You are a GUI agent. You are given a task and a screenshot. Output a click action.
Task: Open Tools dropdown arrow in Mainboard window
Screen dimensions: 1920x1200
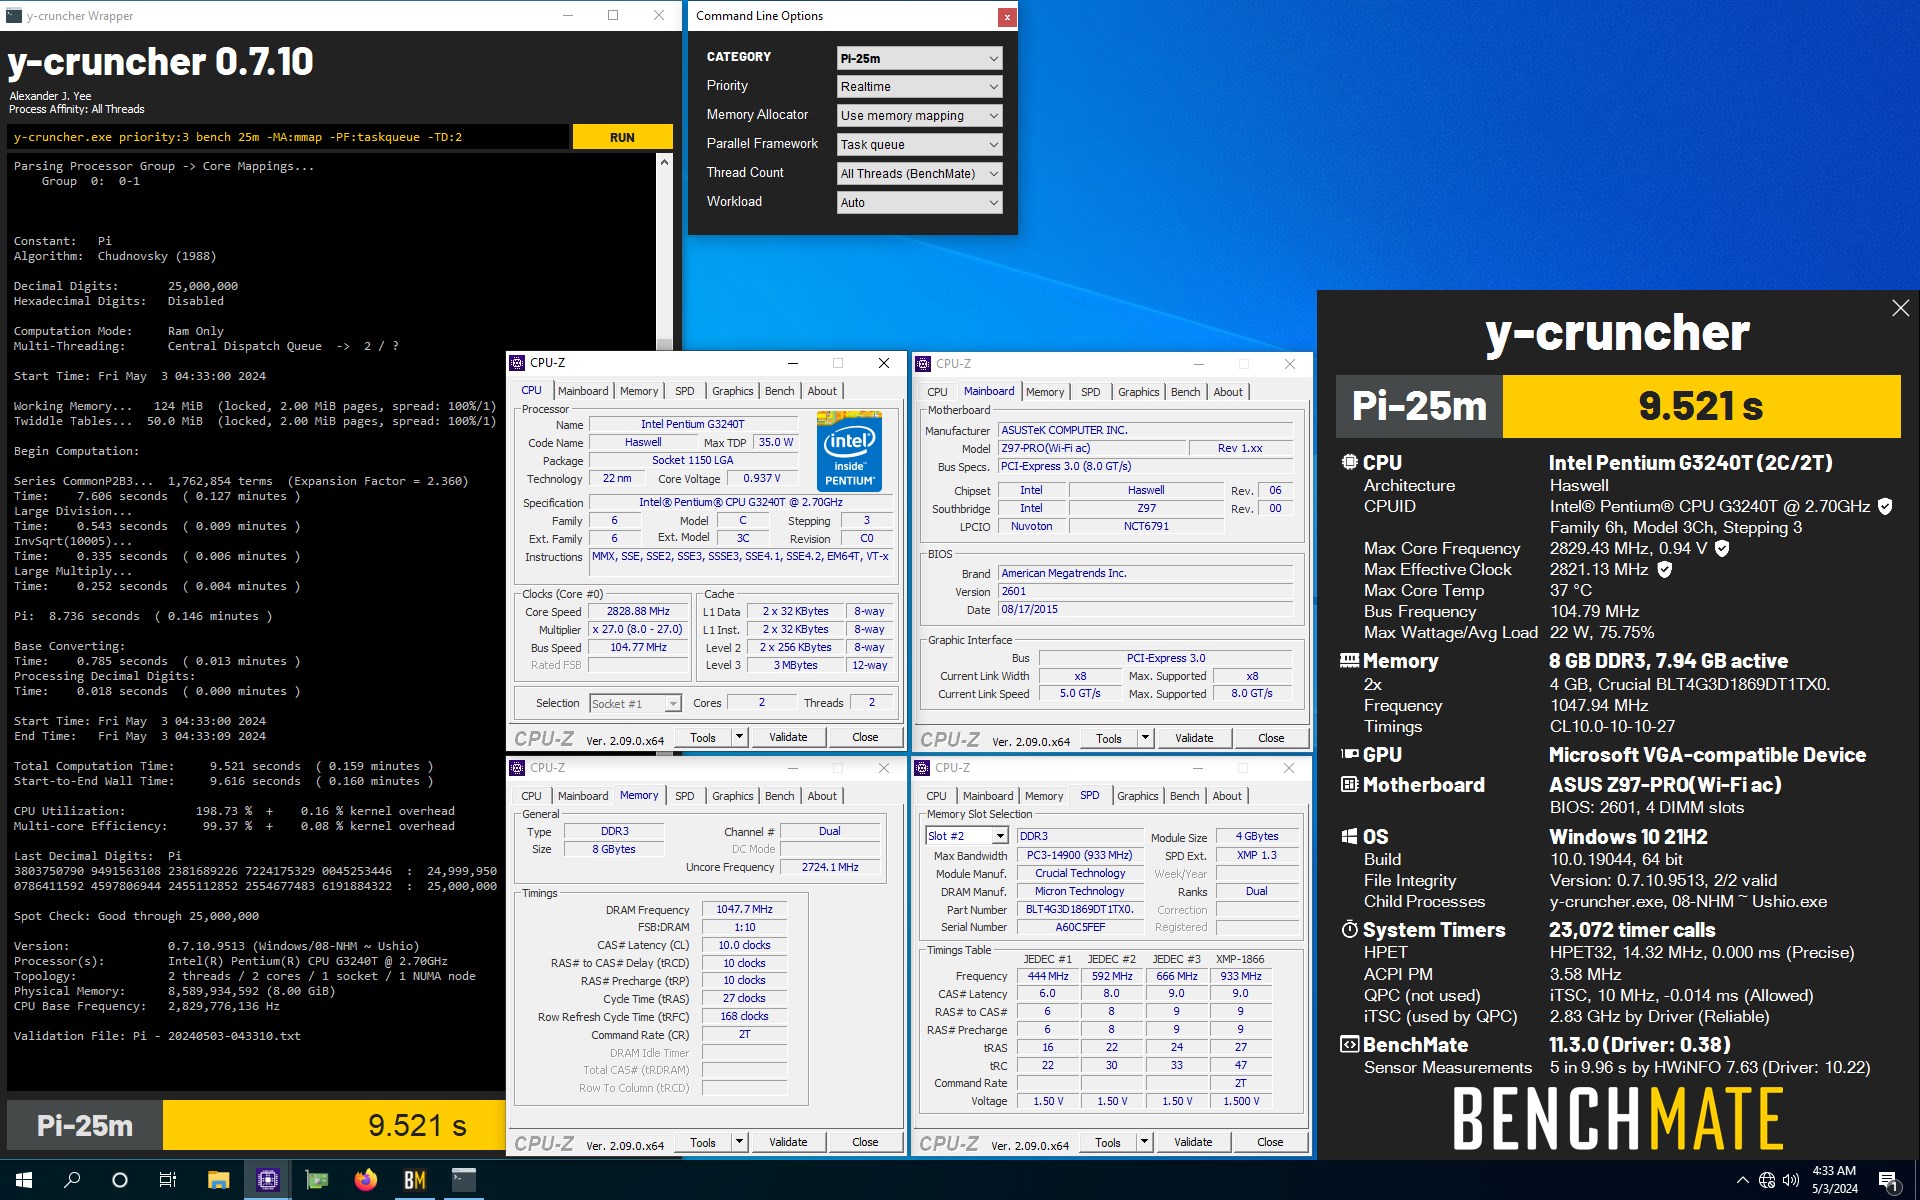[1146, 738]
